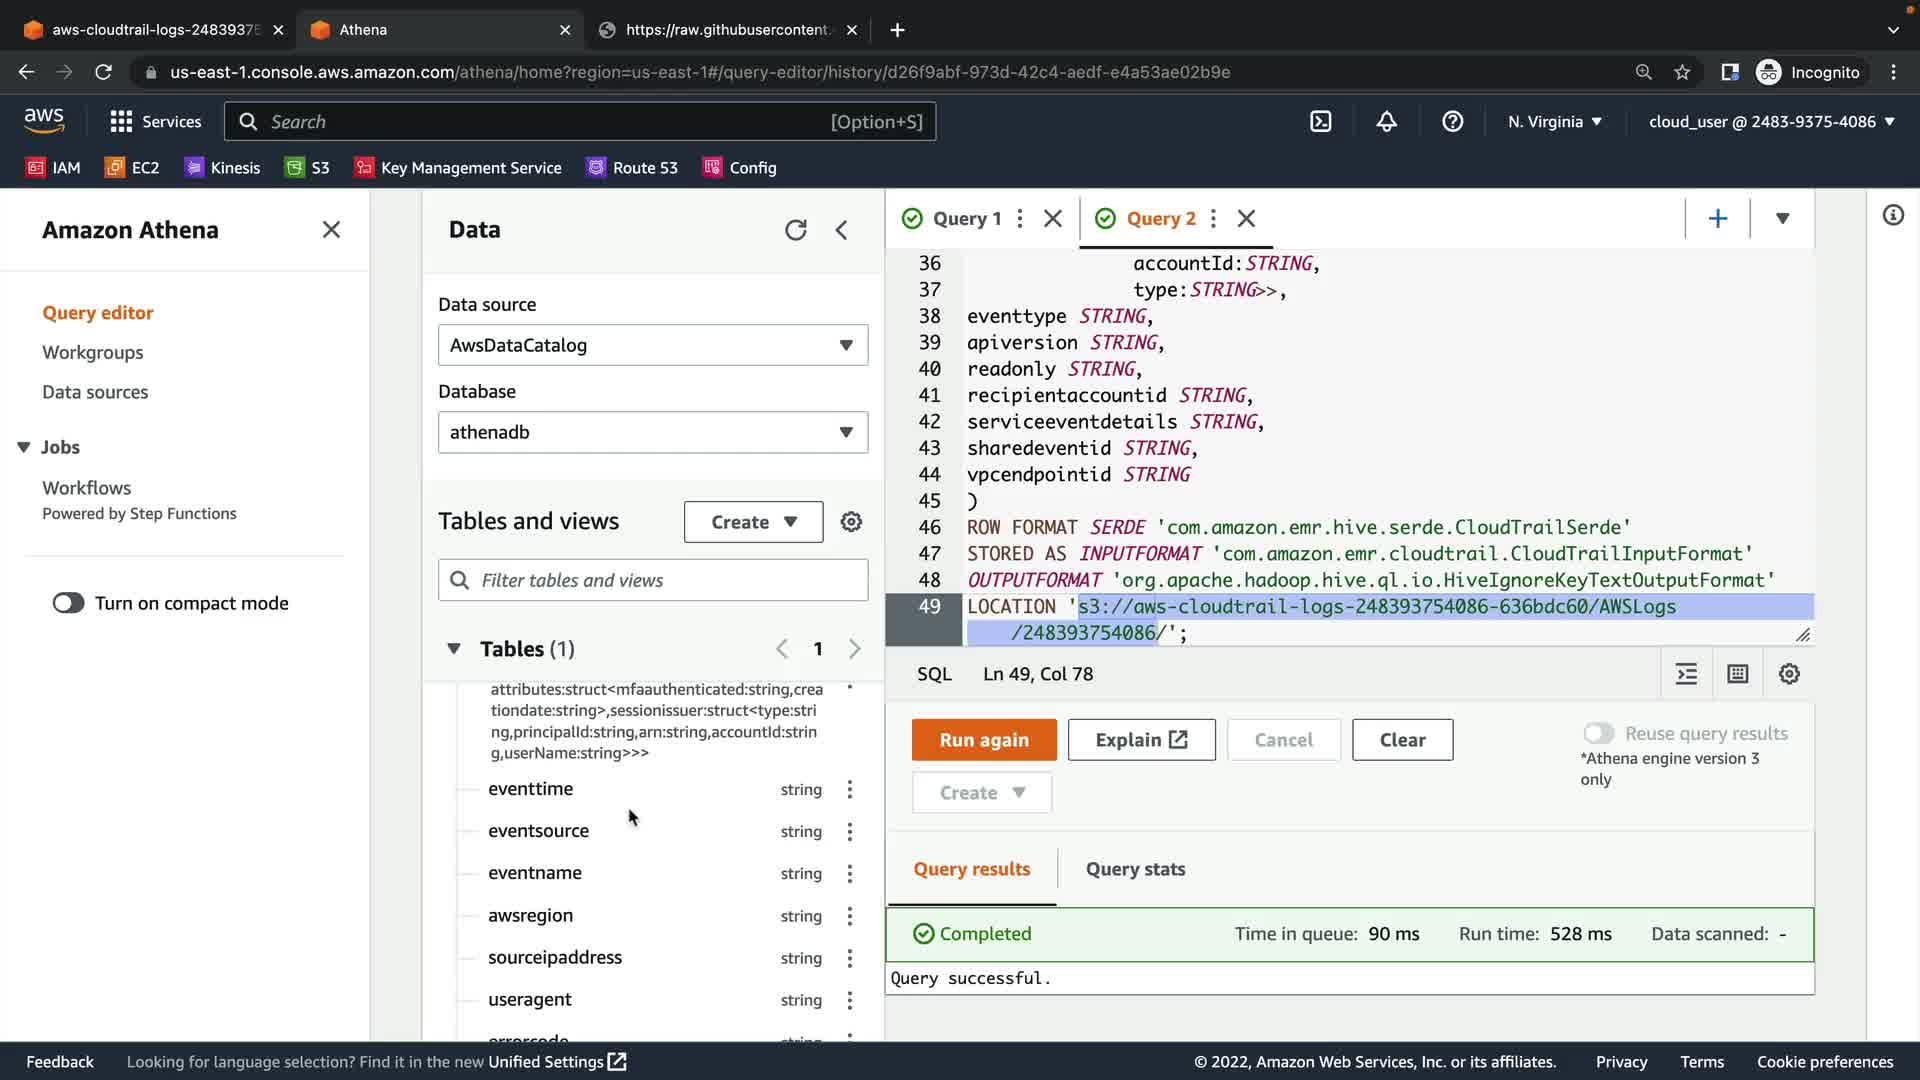Image resolution: width=1920 pixels, height=1080 pixels.
Task: Click the Clear button
Action: click(x=1402, y=740)
